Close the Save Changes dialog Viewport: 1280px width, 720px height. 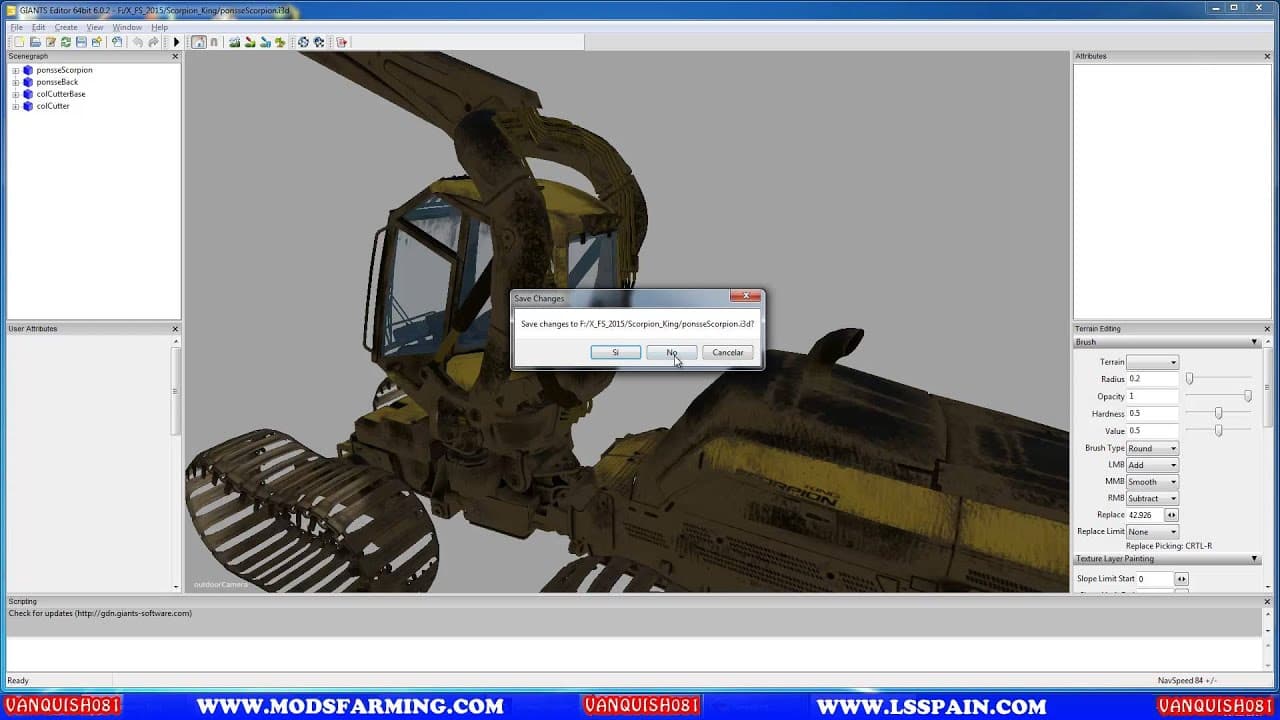pos(745,297)
